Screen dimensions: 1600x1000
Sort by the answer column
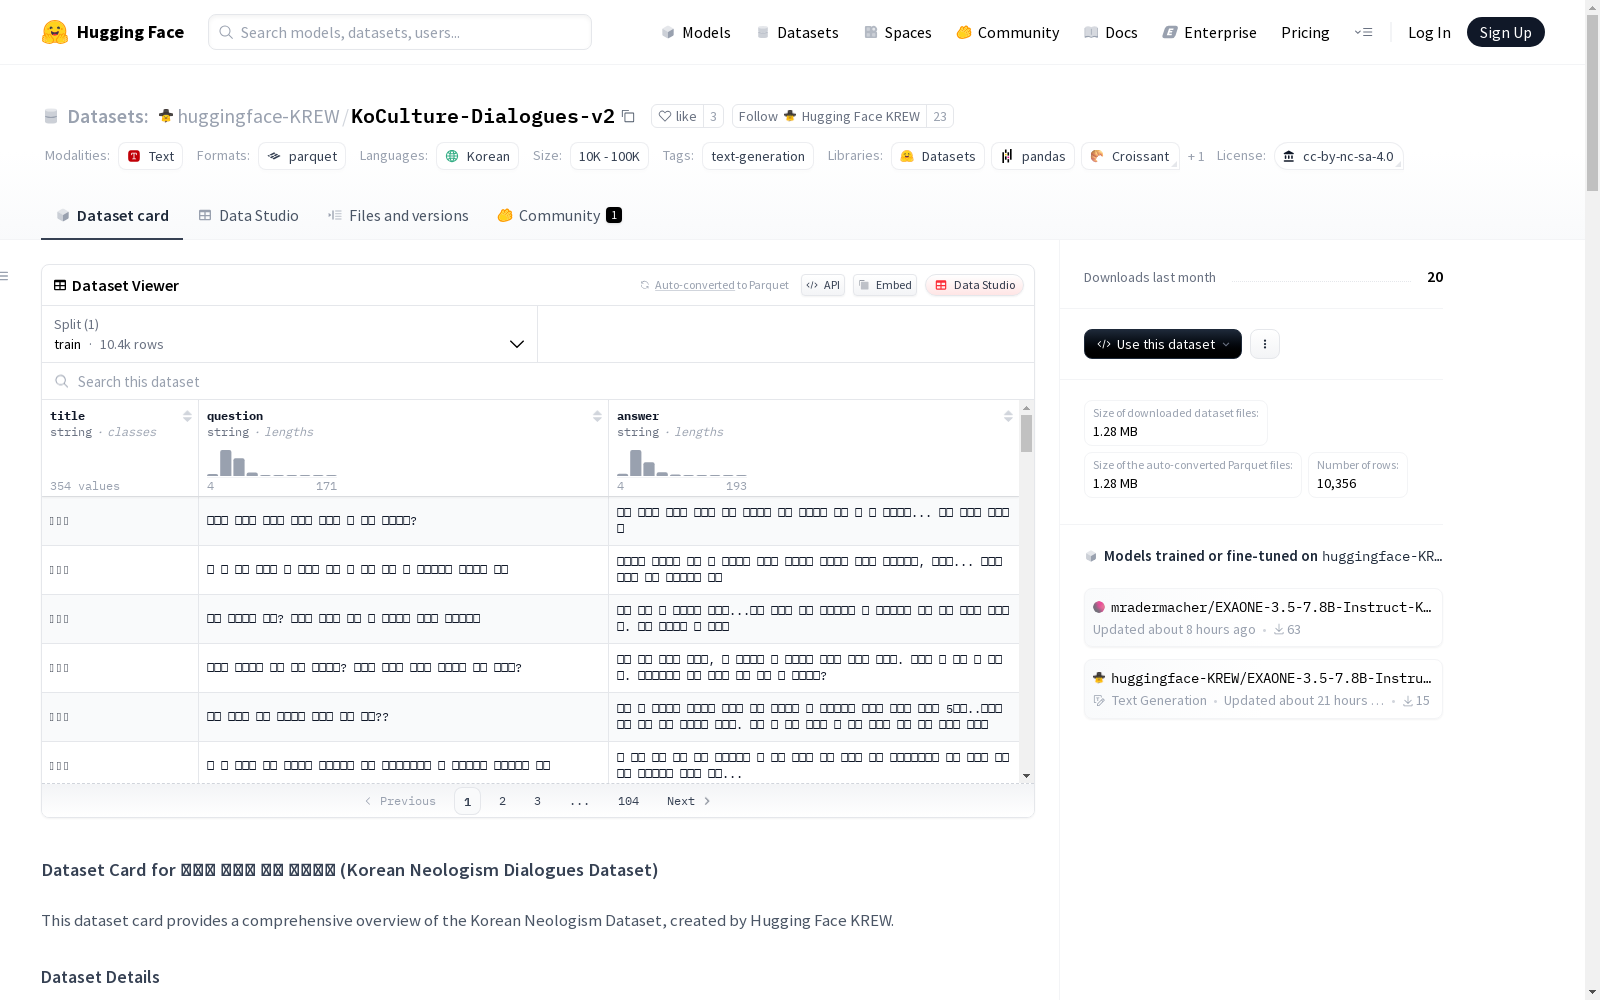[x=1008, y=416]
